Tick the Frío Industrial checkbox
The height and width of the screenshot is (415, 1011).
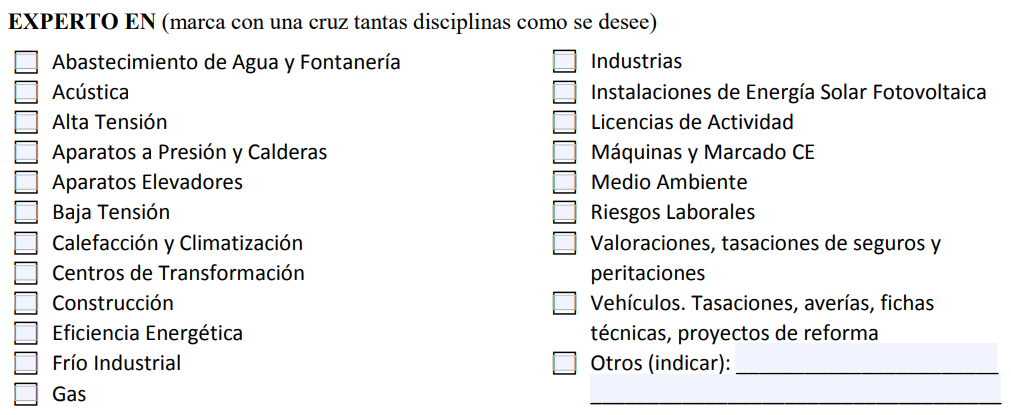click(x=26, y=363)
